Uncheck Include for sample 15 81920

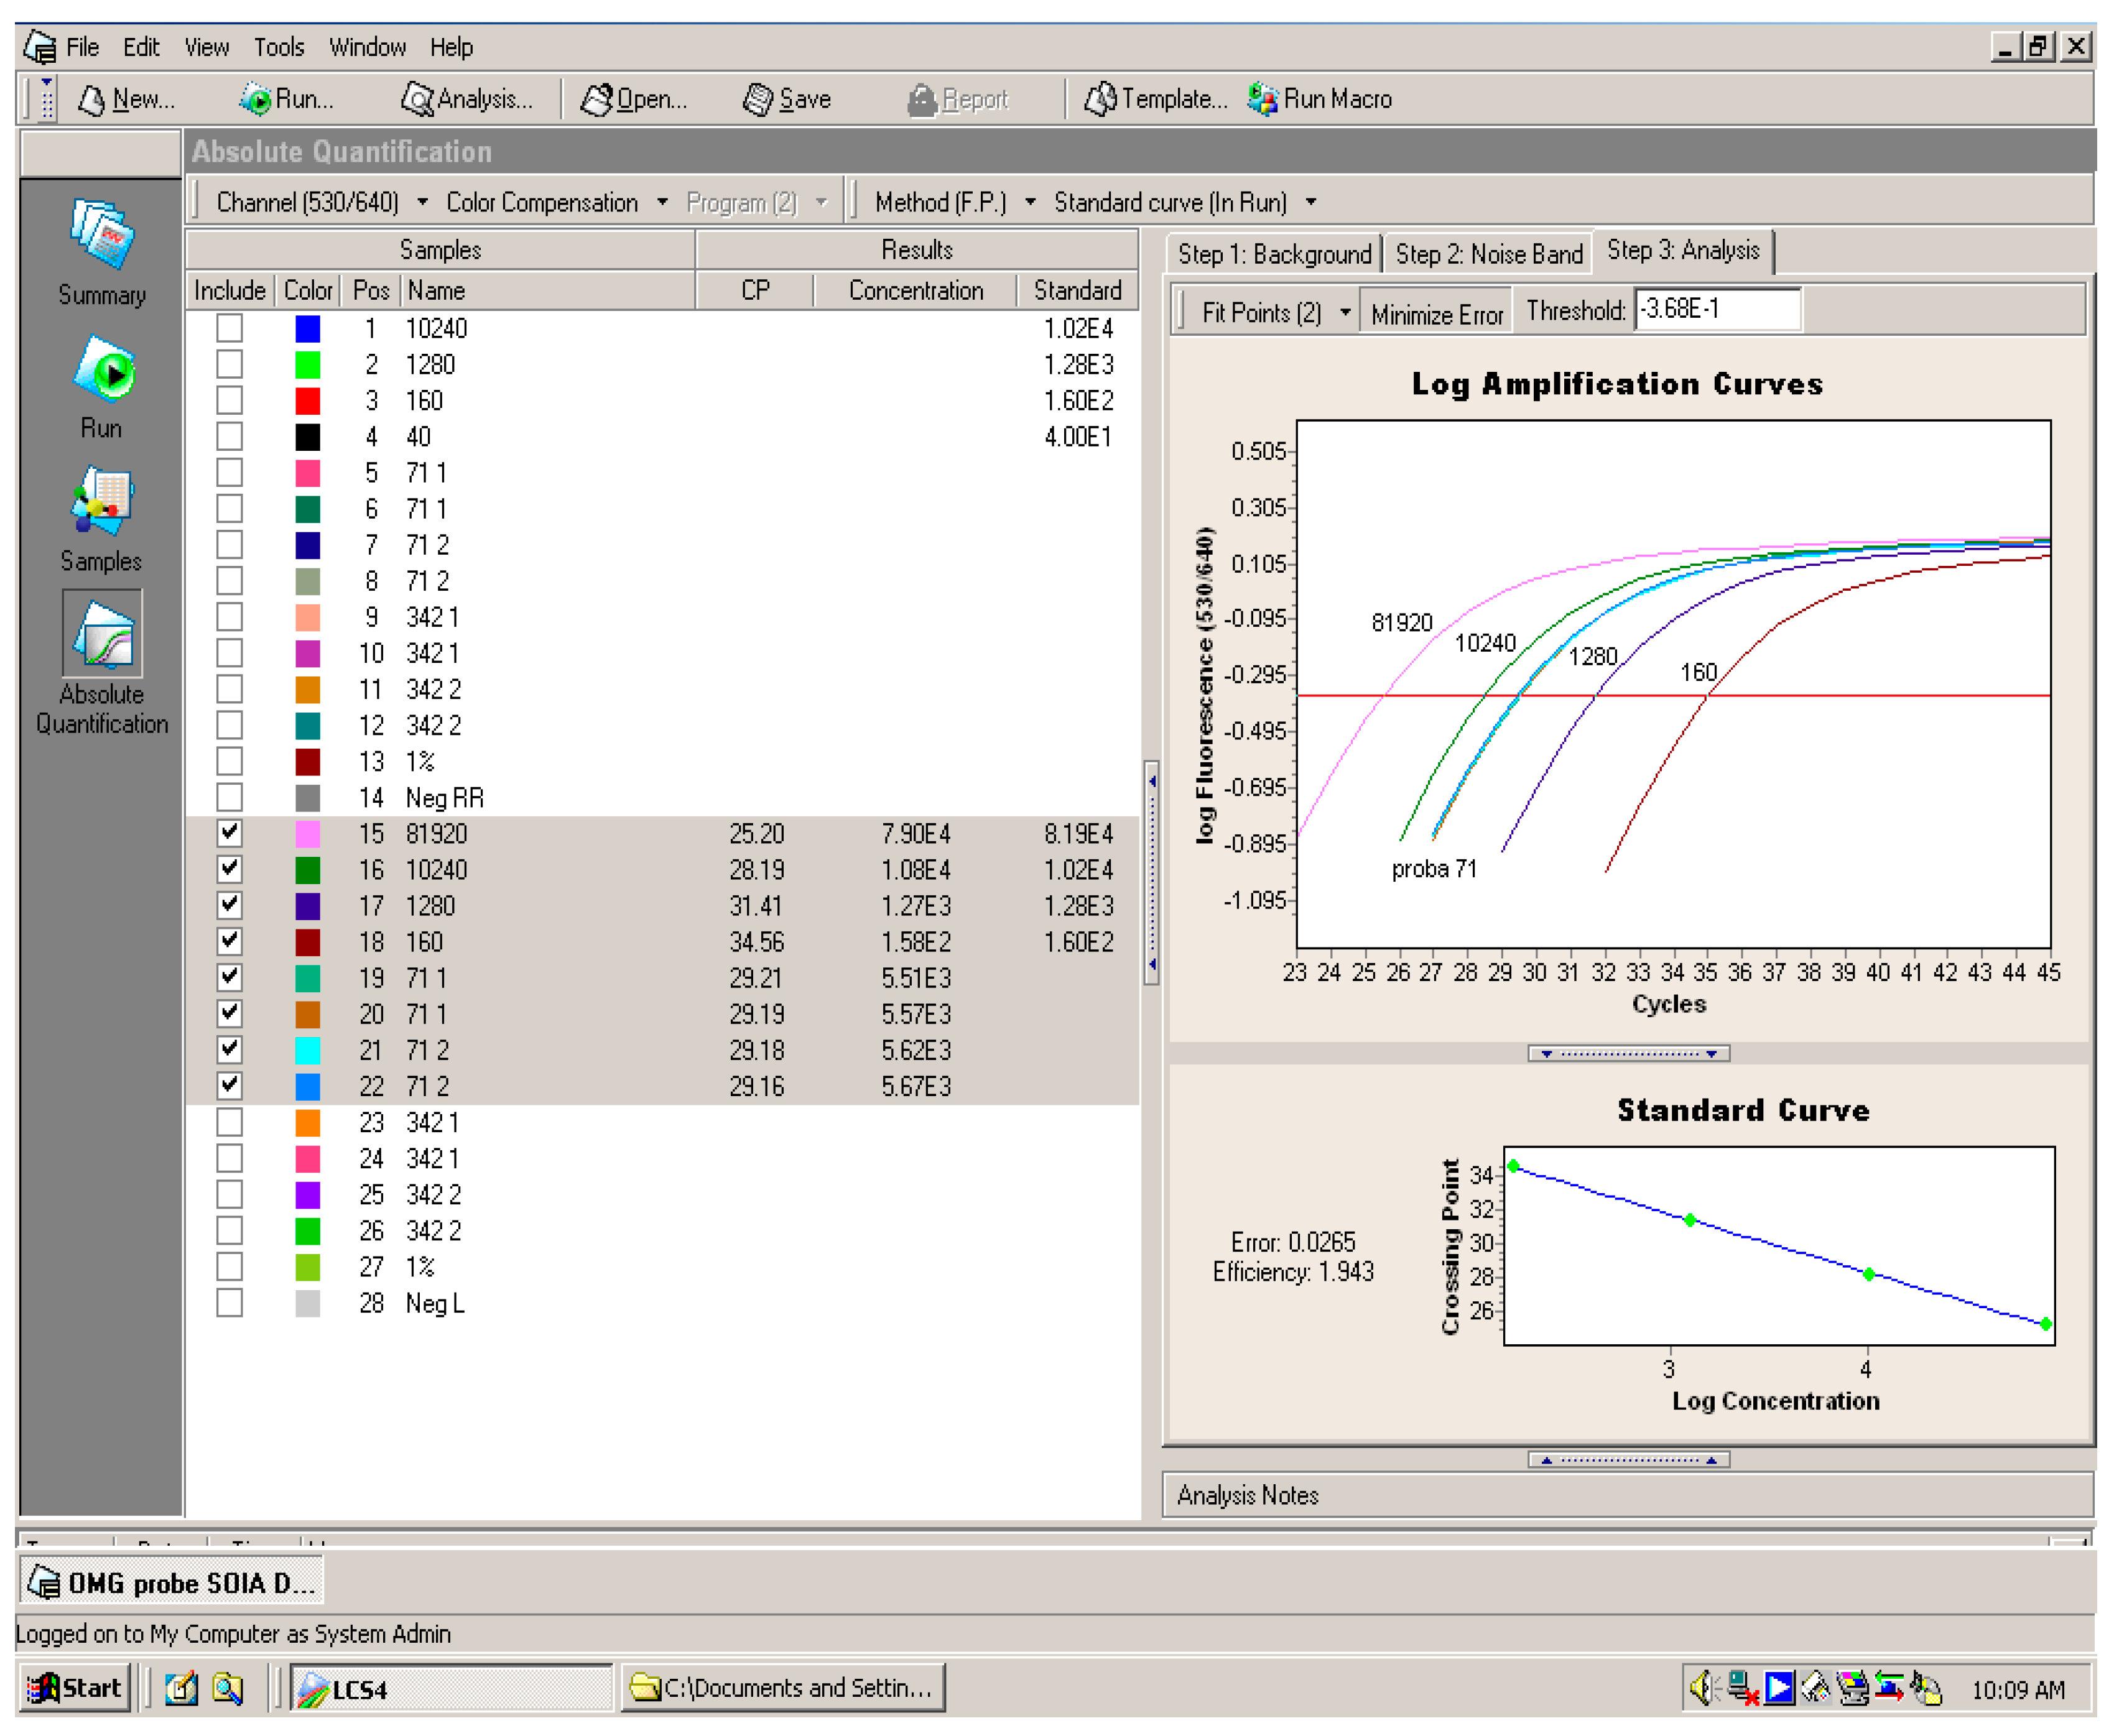pos(229,832)
